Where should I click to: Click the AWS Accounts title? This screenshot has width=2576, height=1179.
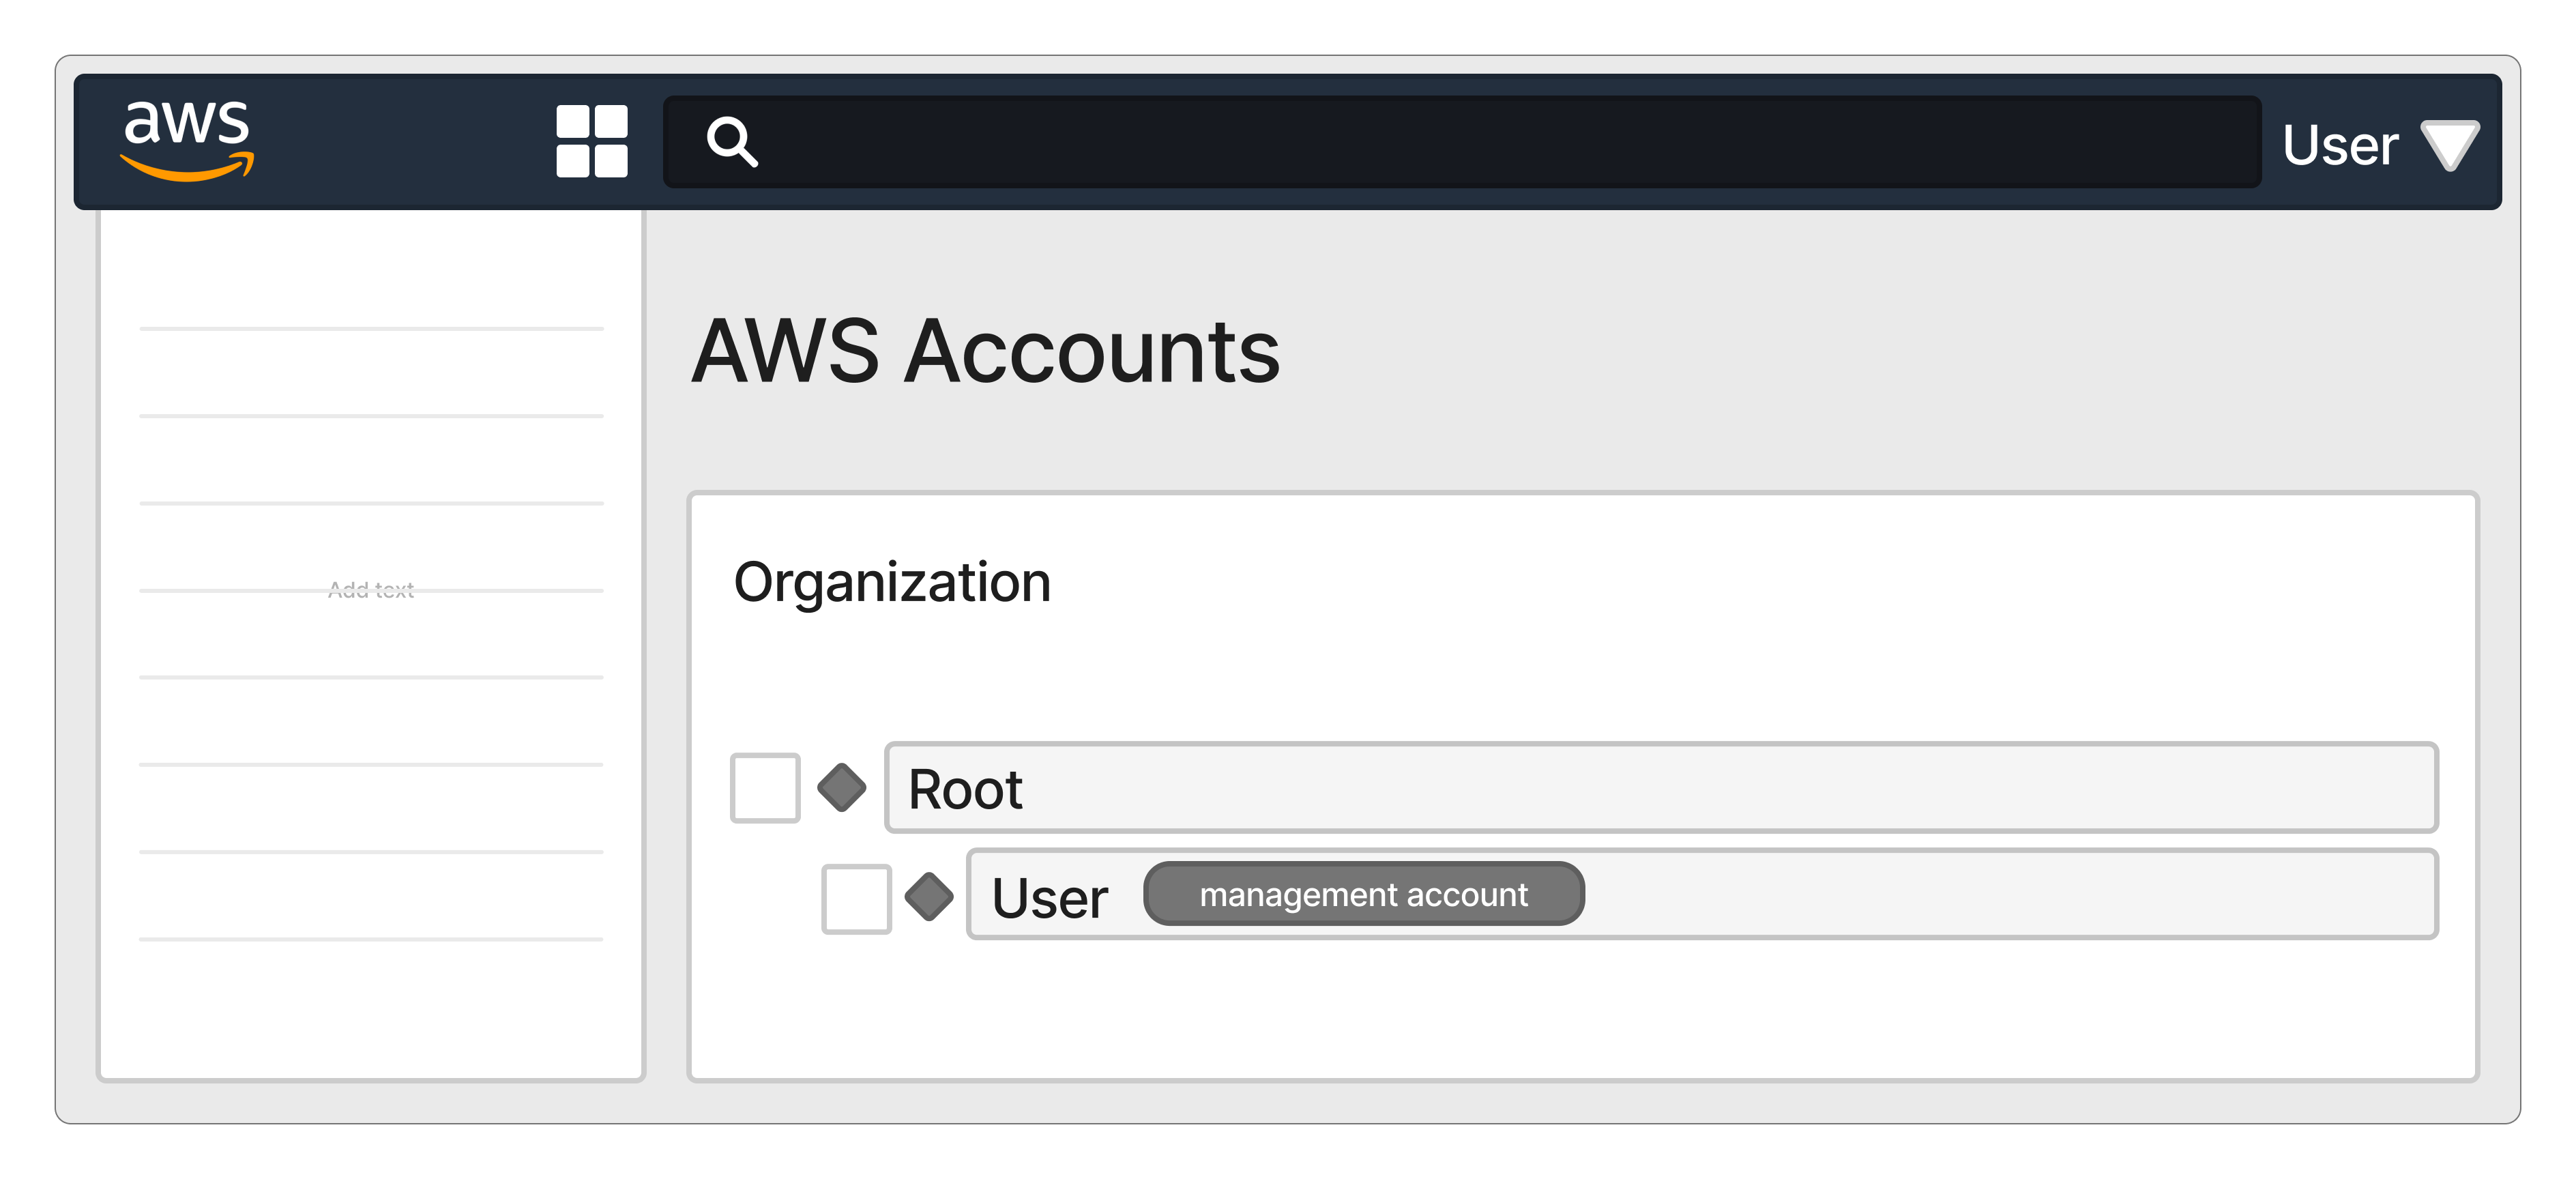pos(986,351)
